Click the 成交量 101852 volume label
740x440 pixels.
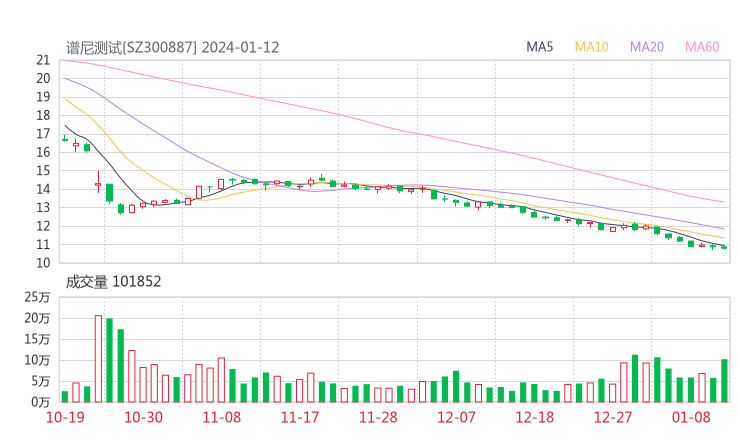113,282
